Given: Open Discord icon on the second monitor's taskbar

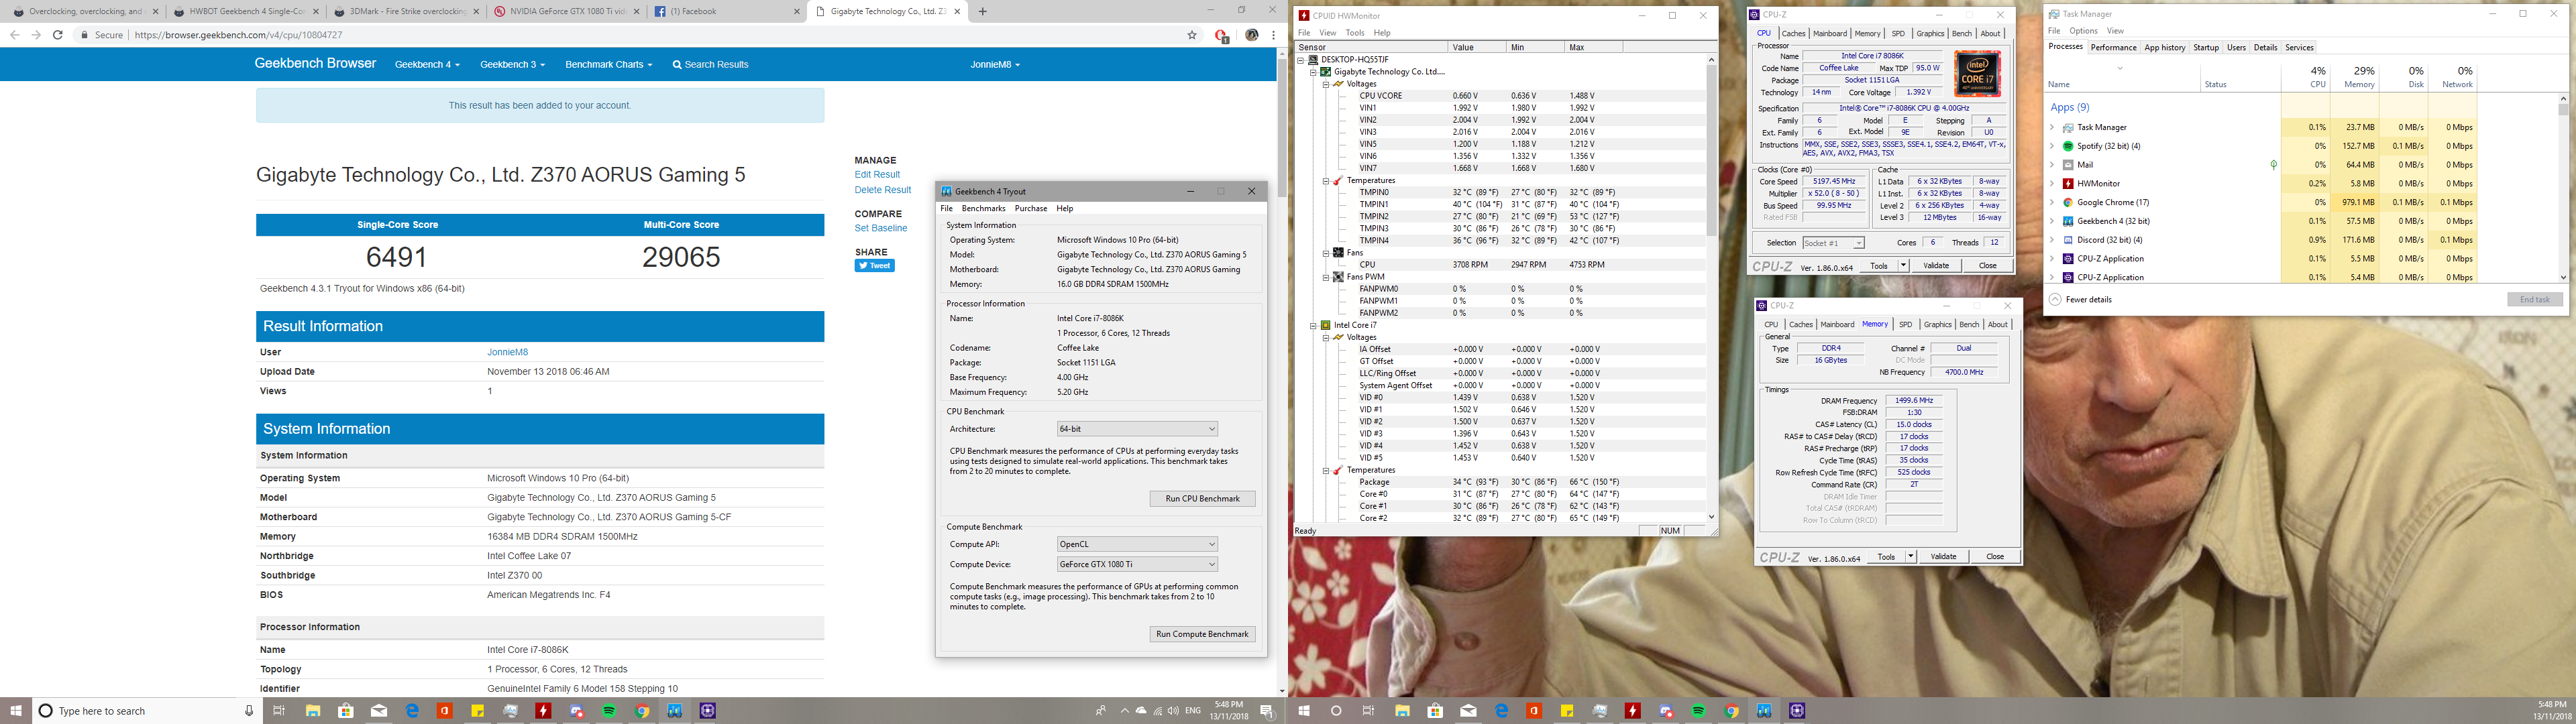Looking at the screenshot, I should pos(1665,711).
